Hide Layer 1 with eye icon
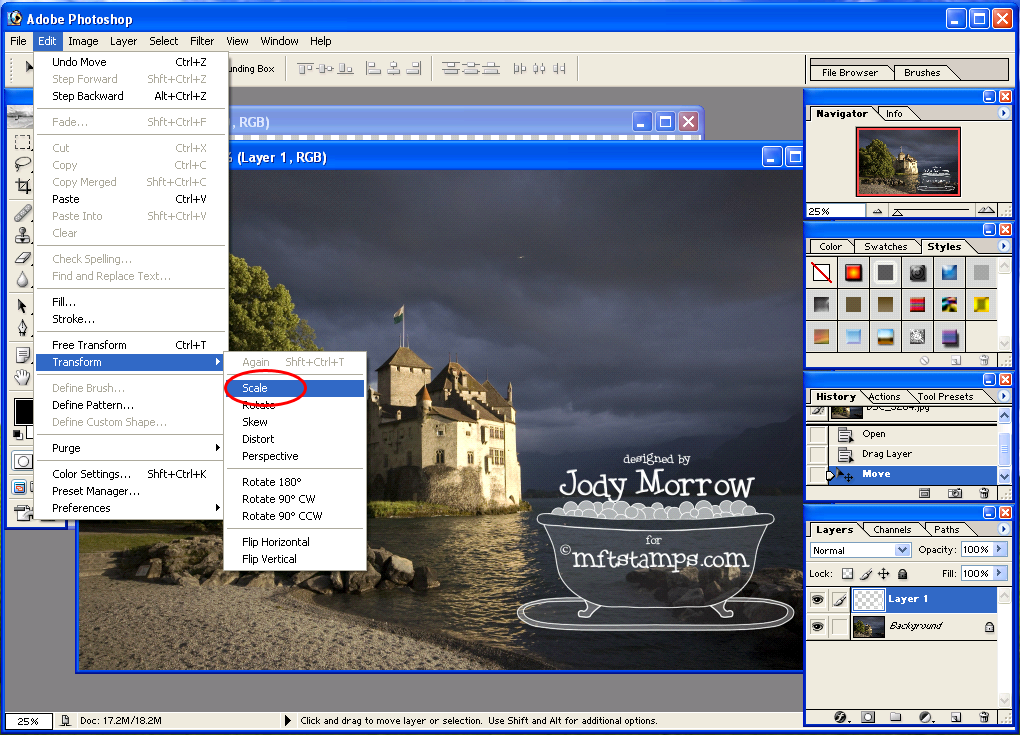This screenshot has height=735, width=1020. click(818, 599)
